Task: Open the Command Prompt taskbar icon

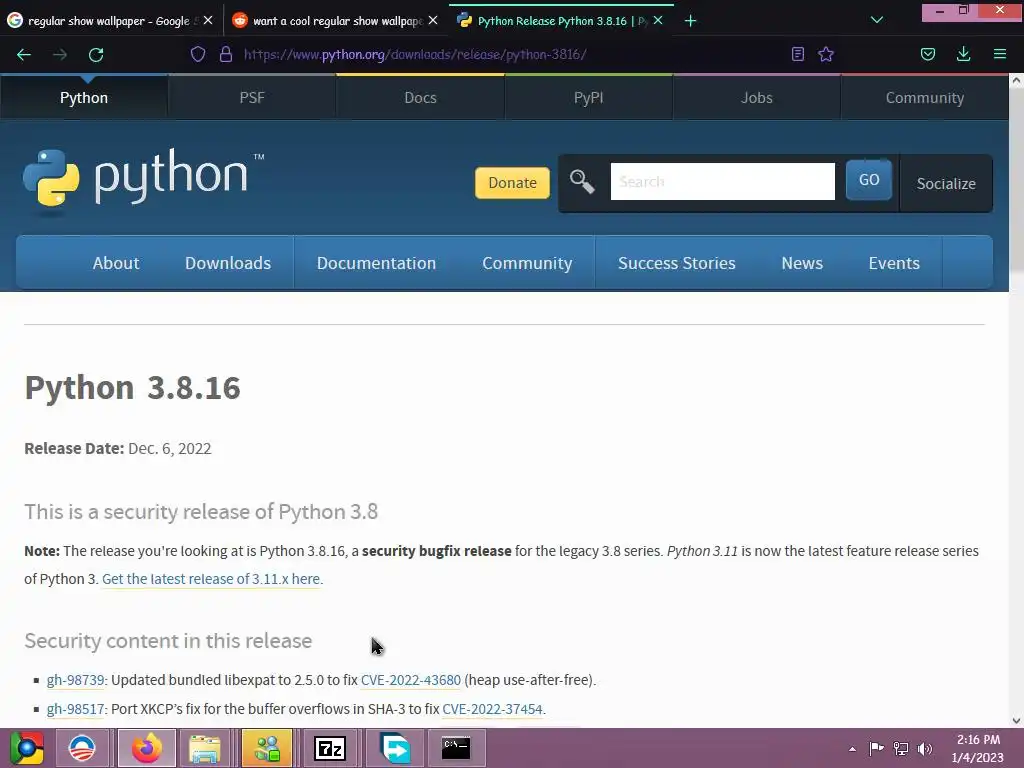Action: [x=456, y=748]
